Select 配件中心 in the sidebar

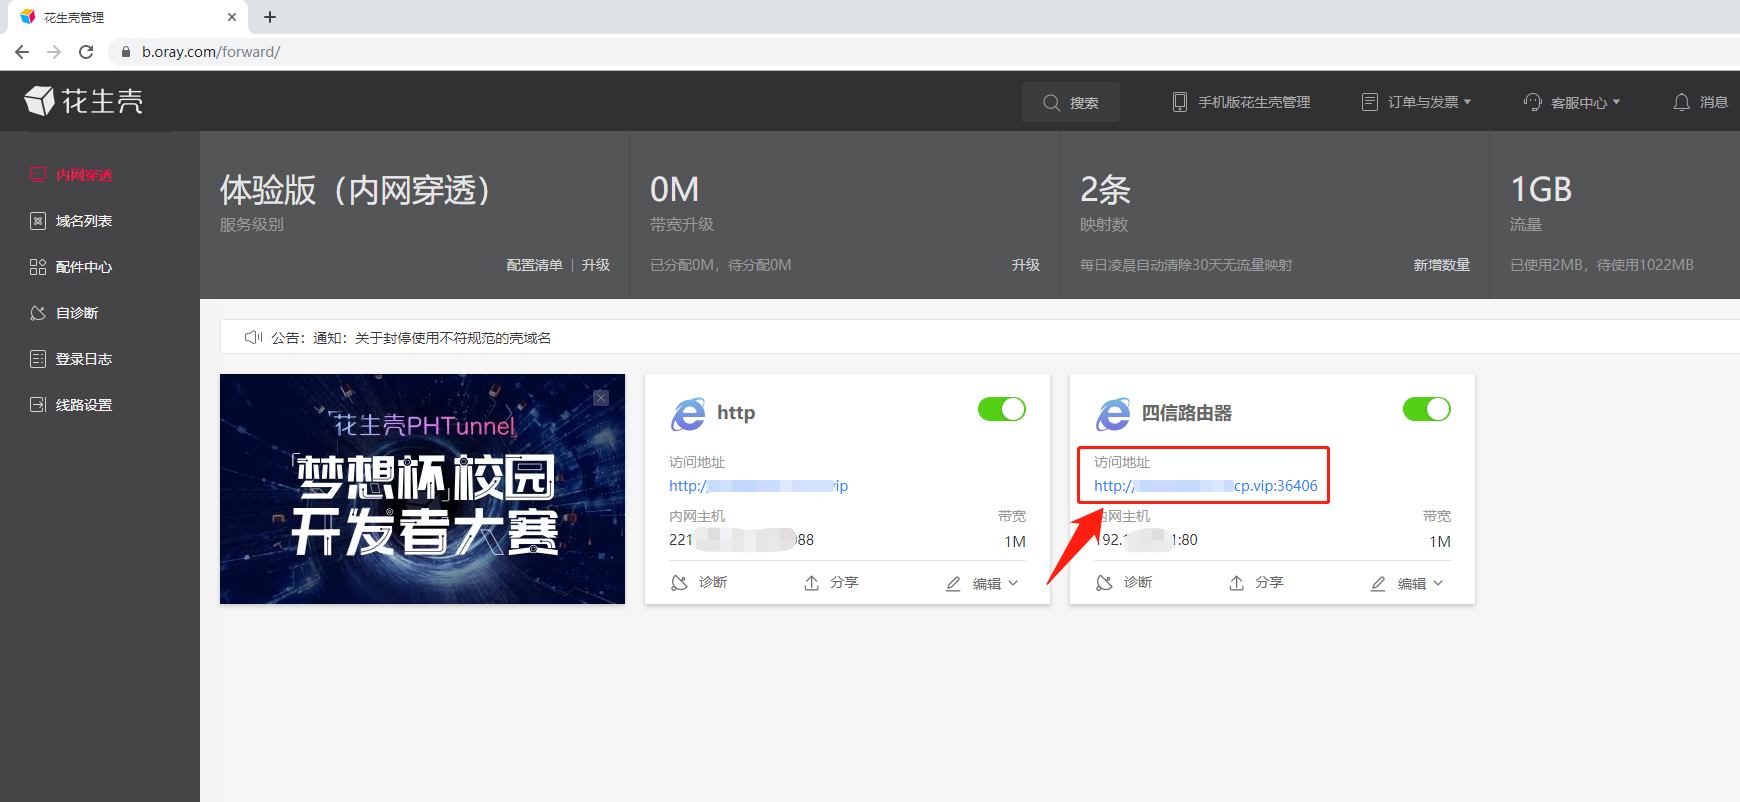pyautogui.click(x=84, y=267)
